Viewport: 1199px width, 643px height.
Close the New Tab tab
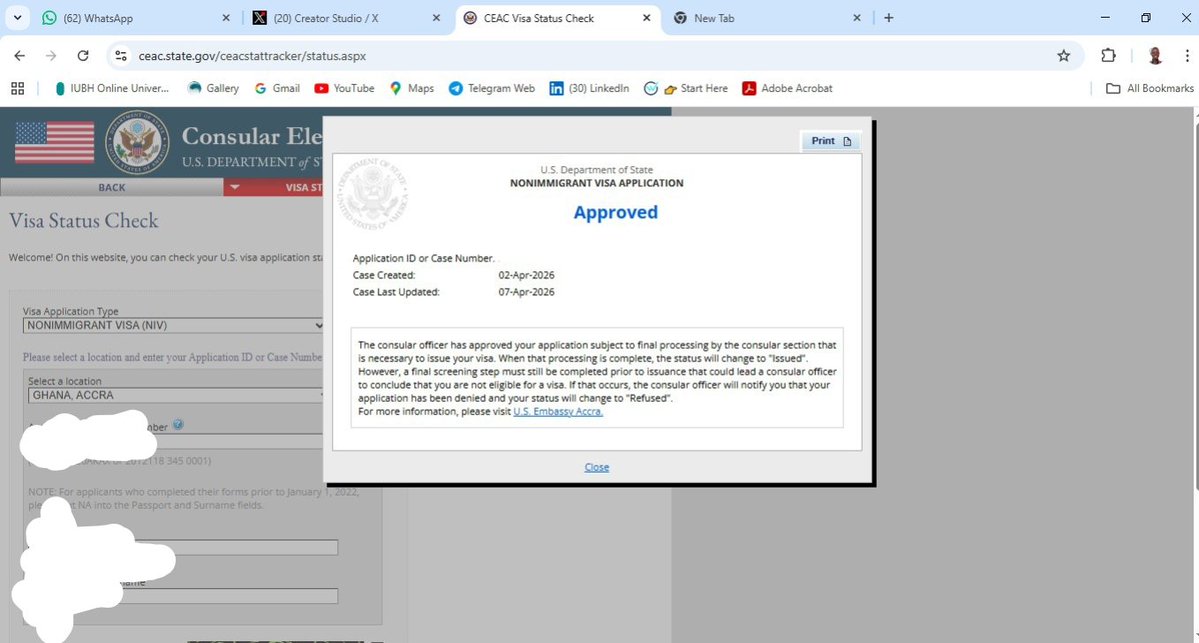pyautogui.click(x=856, y=18)
